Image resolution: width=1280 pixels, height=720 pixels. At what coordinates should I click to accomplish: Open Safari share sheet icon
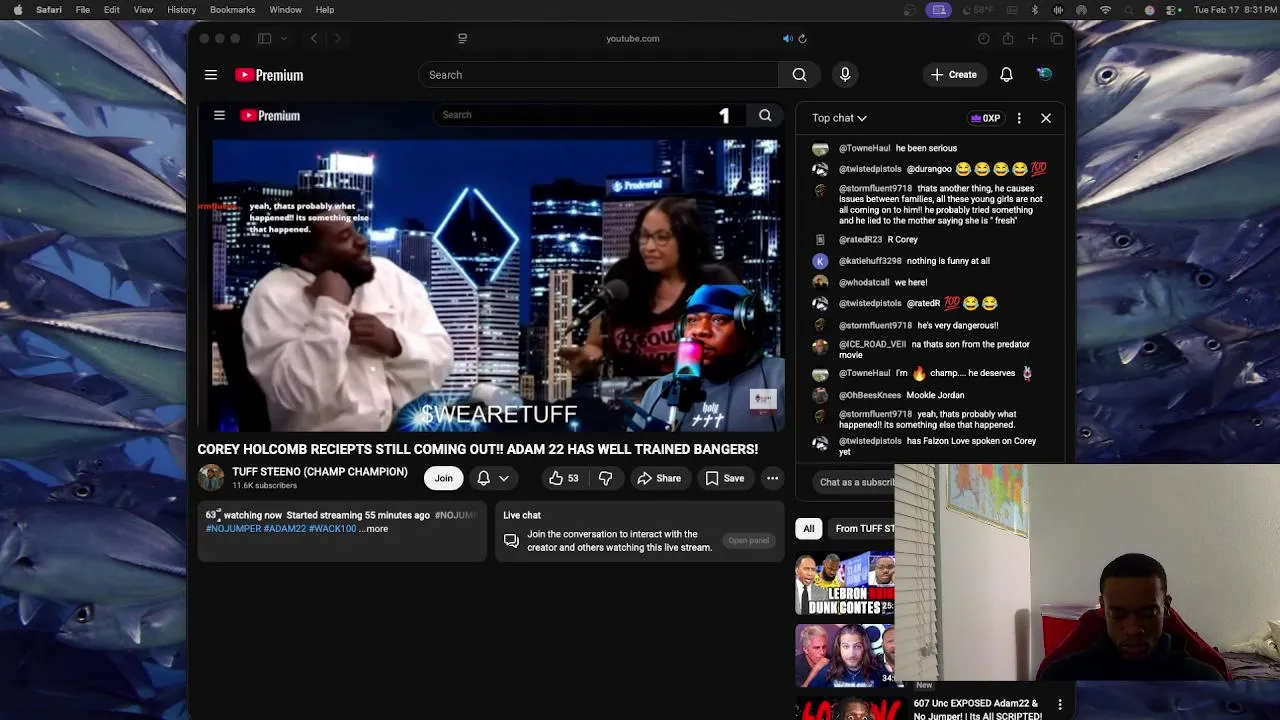[x=1008, y=39]
